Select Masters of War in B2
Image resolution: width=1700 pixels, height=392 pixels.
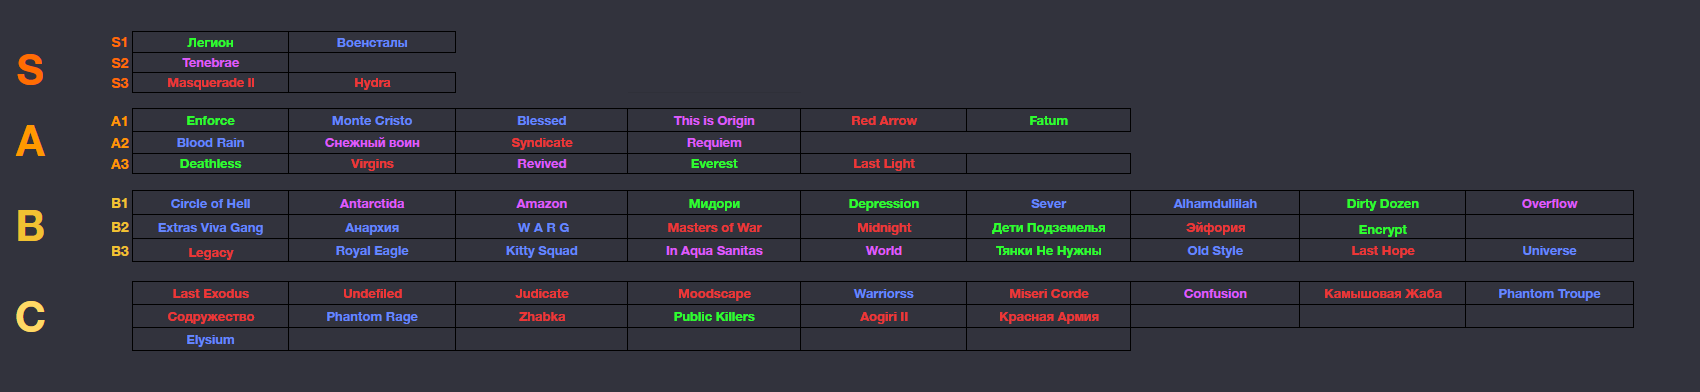click(714, 227)
